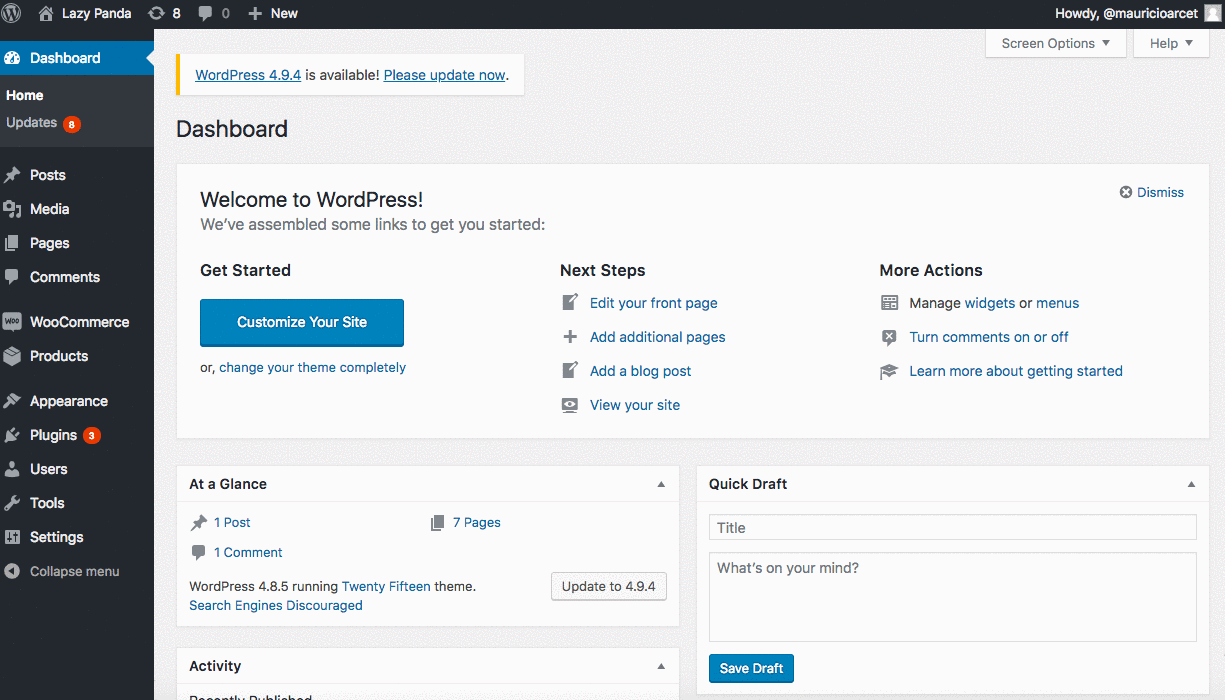Open the Help dropdown tab

click(1171, 43)
